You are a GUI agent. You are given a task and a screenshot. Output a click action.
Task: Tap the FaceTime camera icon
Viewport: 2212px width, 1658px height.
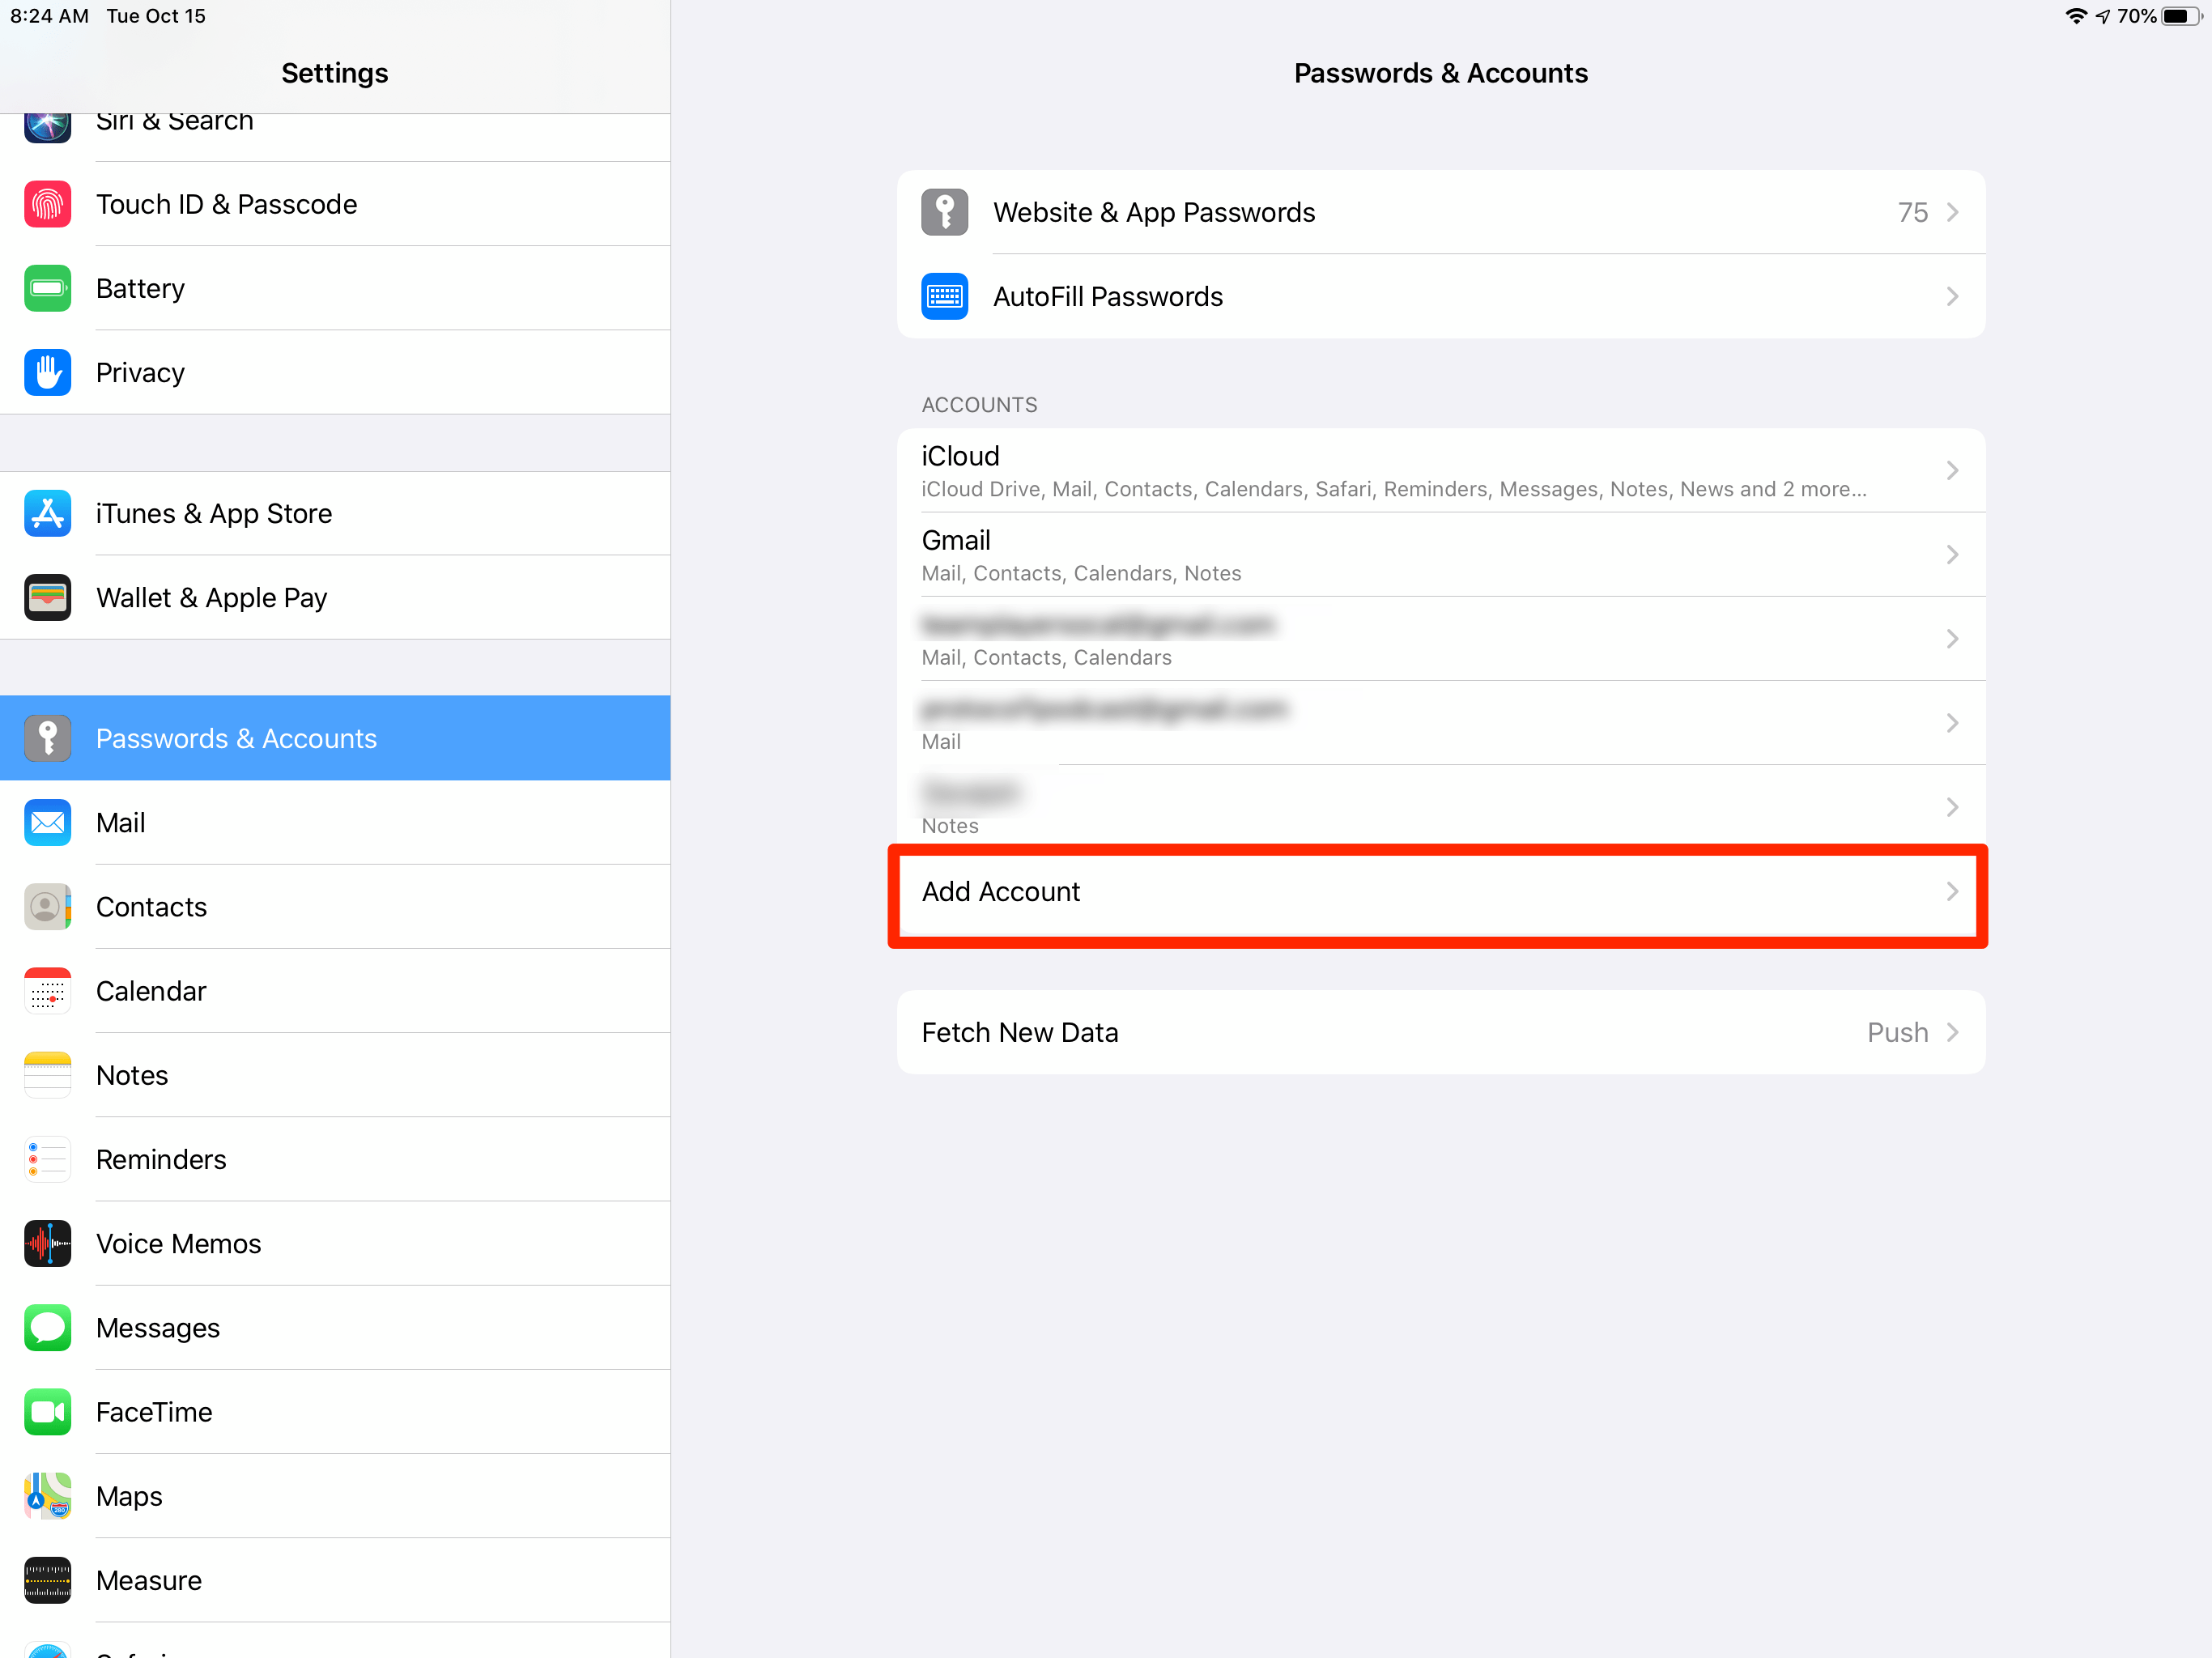(47, 1411)
